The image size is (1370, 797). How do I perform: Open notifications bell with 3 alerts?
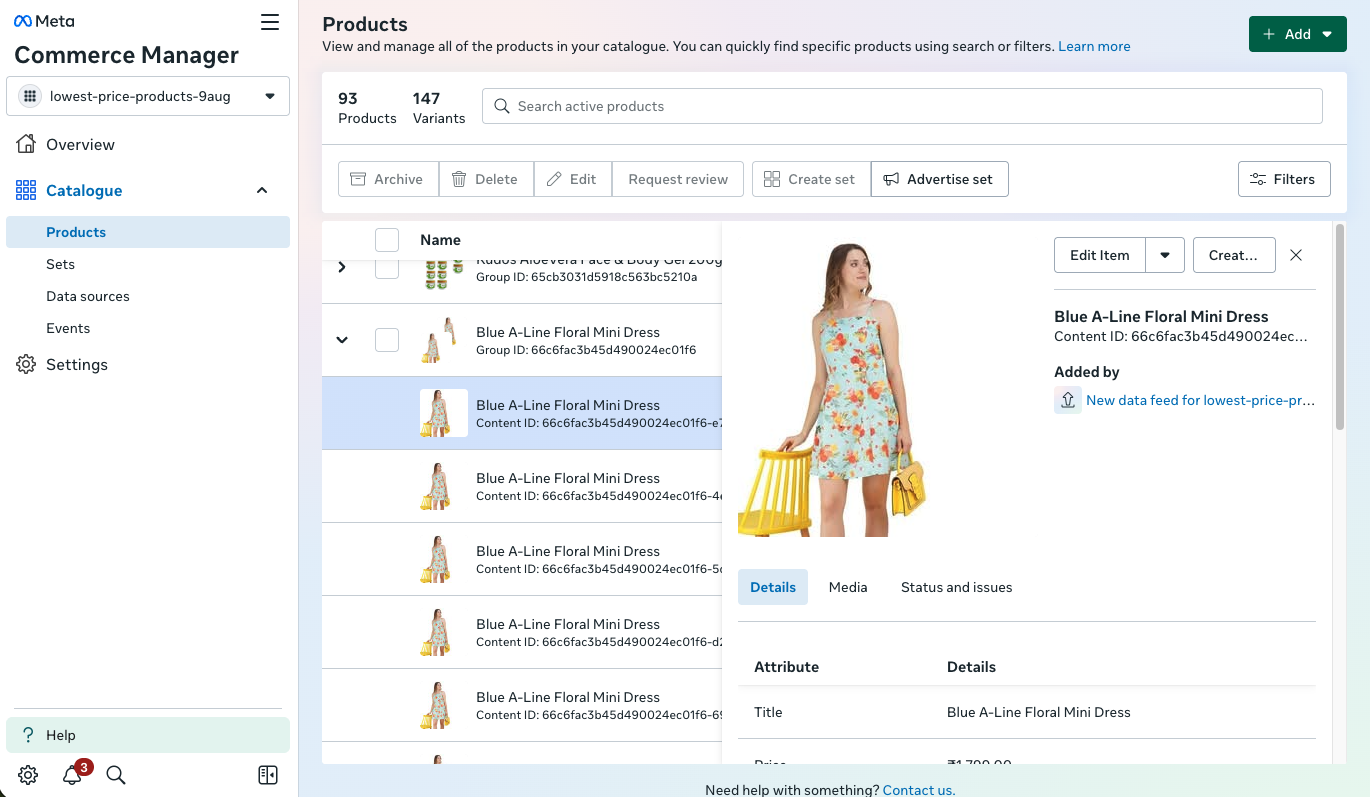tap(72, 775)
